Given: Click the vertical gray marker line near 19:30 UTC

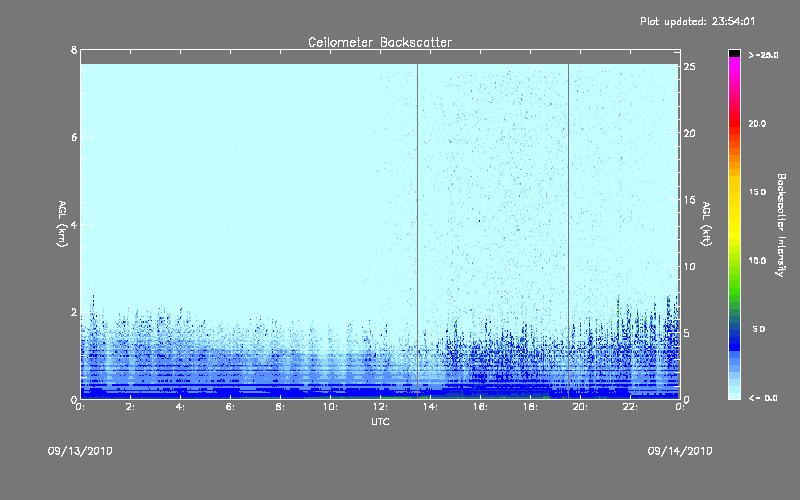Looking at the screenshot, I should coord(568,231).
